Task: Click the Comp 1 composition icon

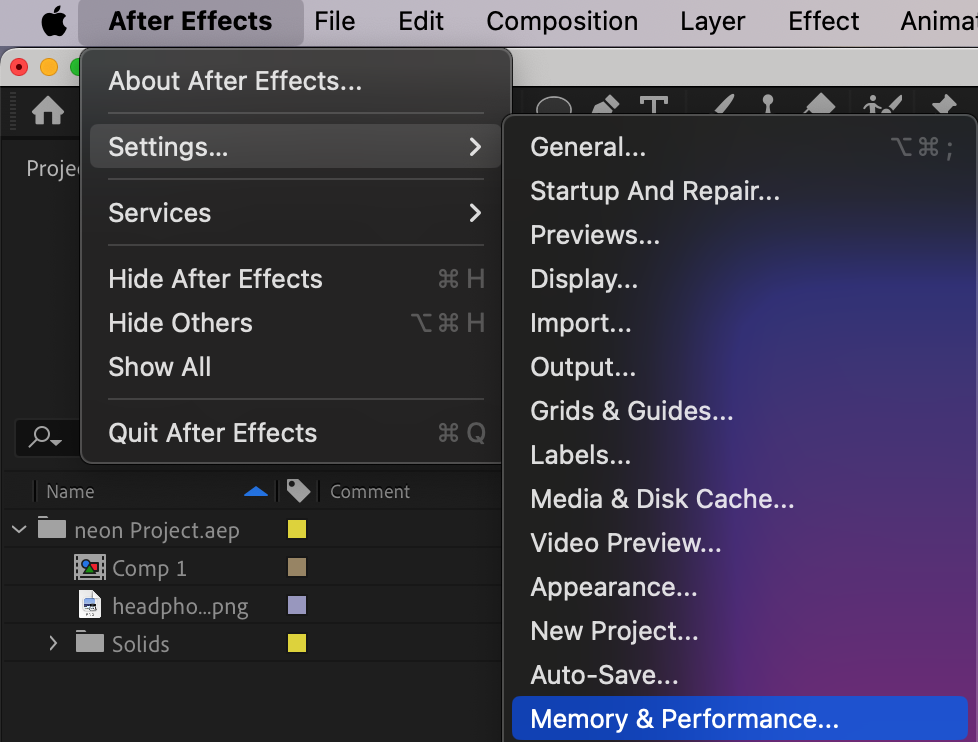Action: tap(90, 567)
